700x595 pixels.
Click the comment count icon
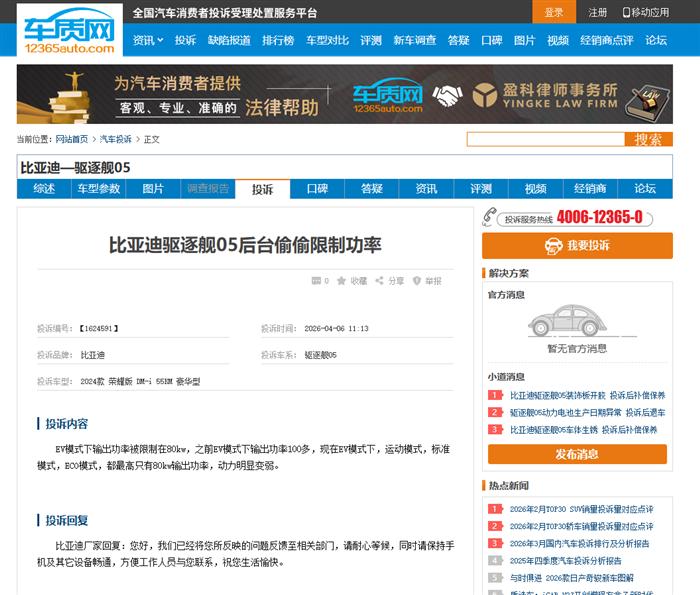pyautogui.click(x=316, y=281)
